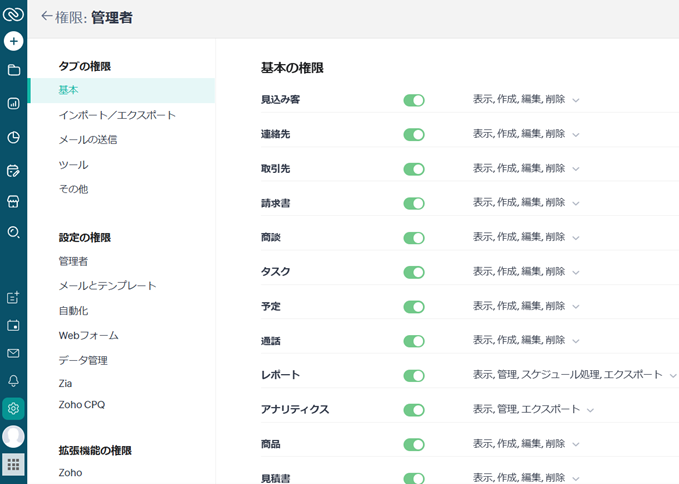Open the Zoho CPQ settings link

tap(82, 405)
